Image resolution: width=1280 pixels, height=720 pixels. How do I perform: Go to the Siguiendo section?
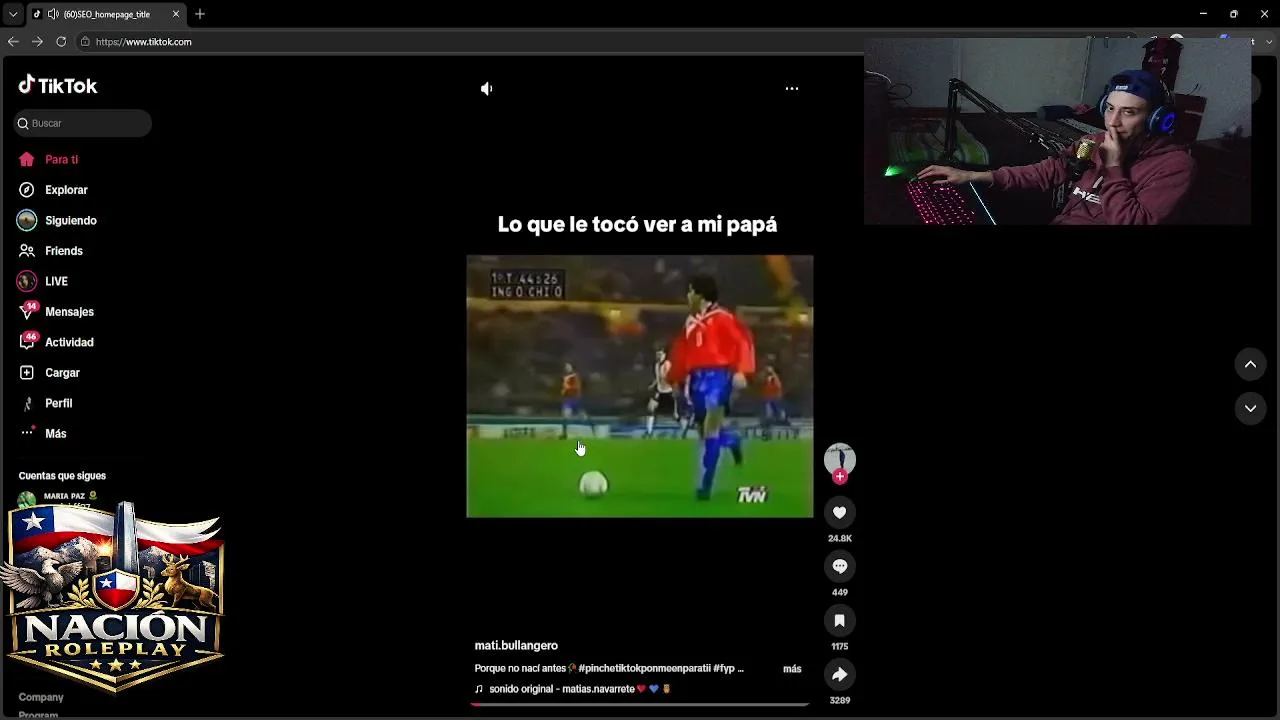coord(70,221)
